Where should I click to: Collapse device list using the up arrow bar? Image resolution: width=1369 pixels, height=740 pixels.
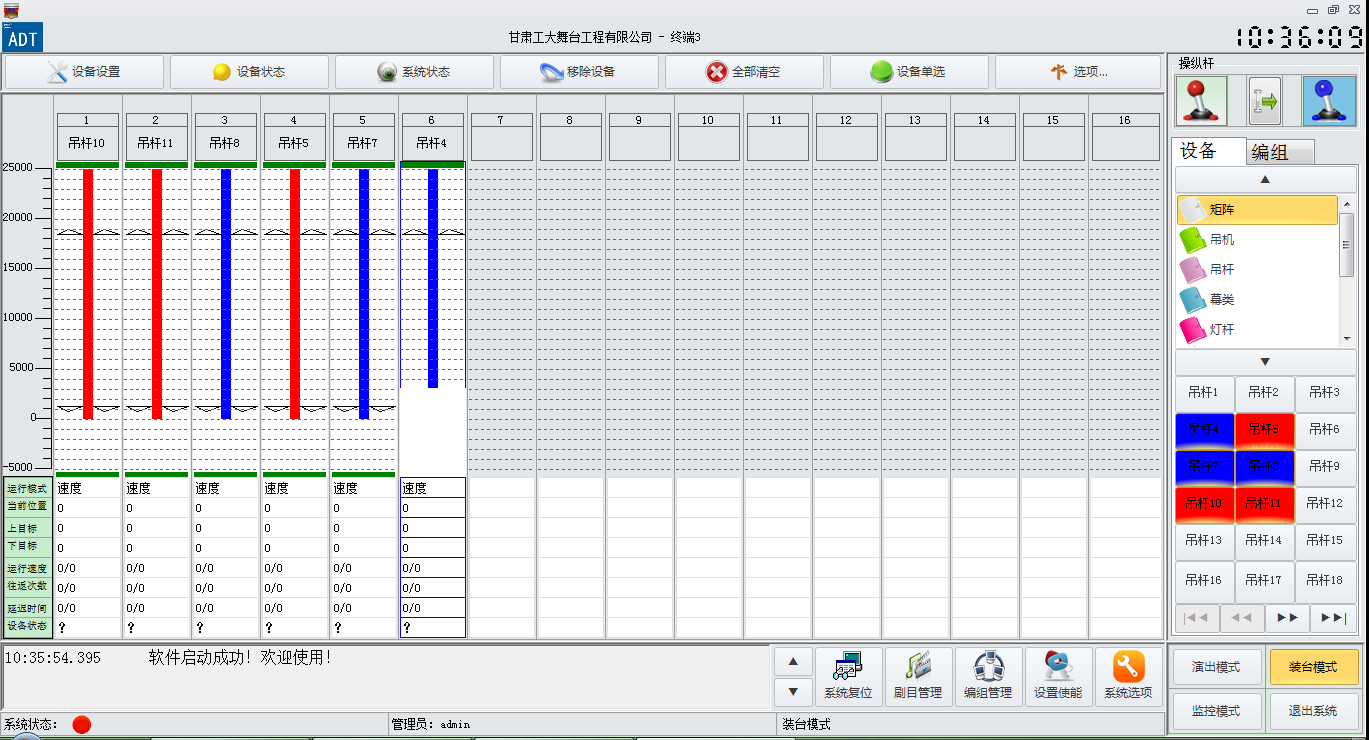point(1265,180)
